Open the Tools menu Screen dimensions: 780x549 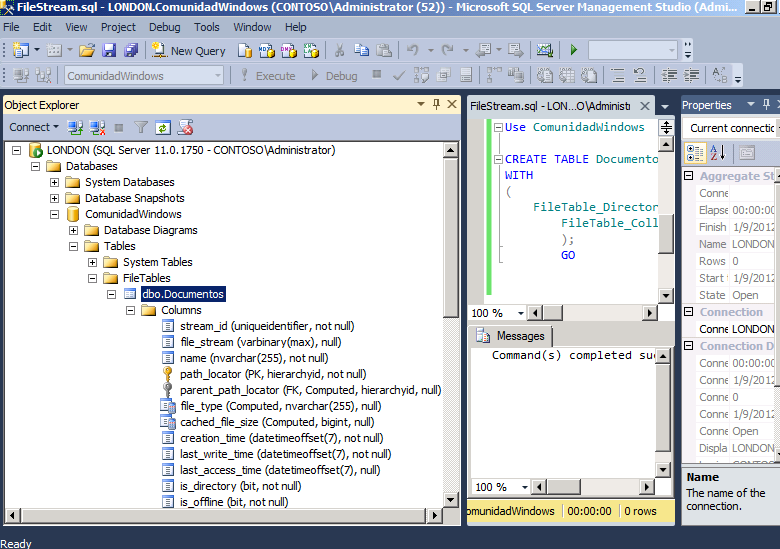tap(206, 27)
